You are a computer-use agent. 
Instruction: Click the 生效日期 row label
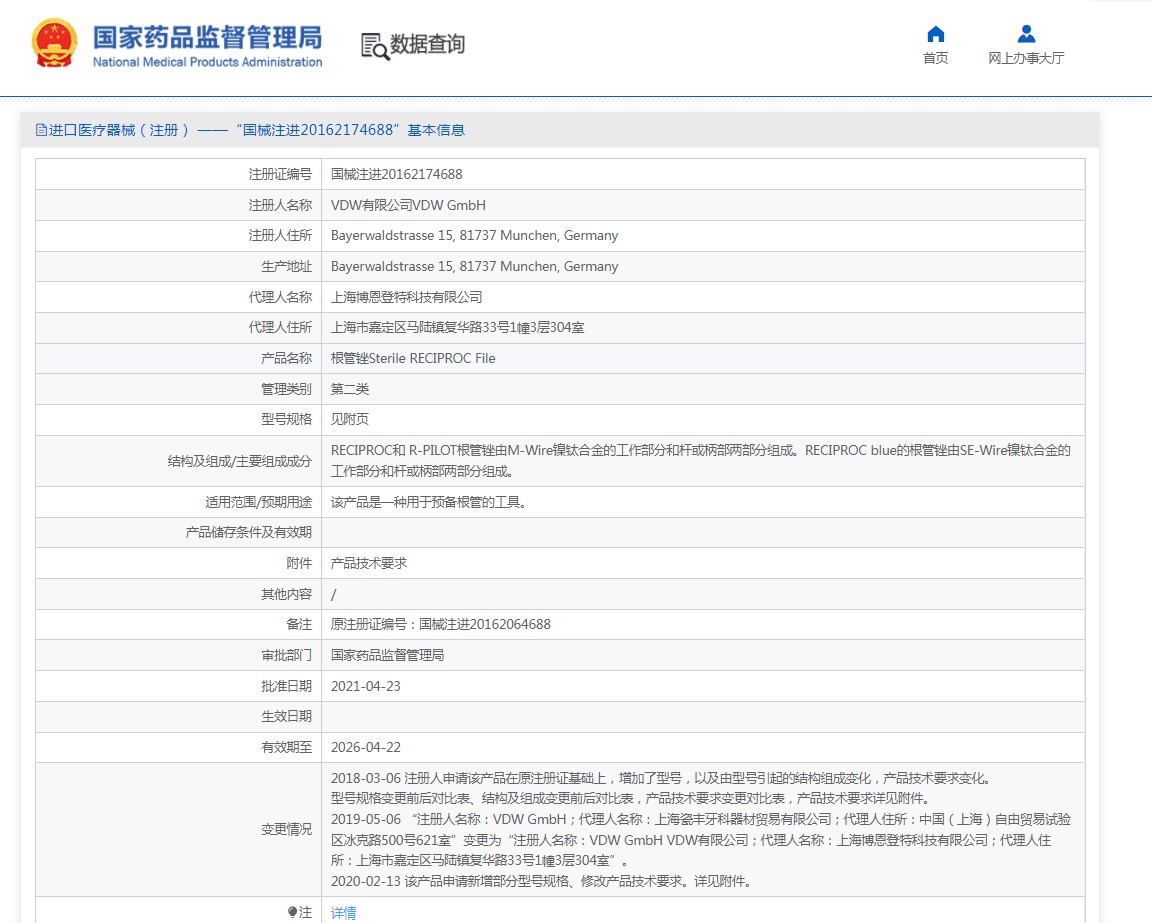(x=287, y=716)
